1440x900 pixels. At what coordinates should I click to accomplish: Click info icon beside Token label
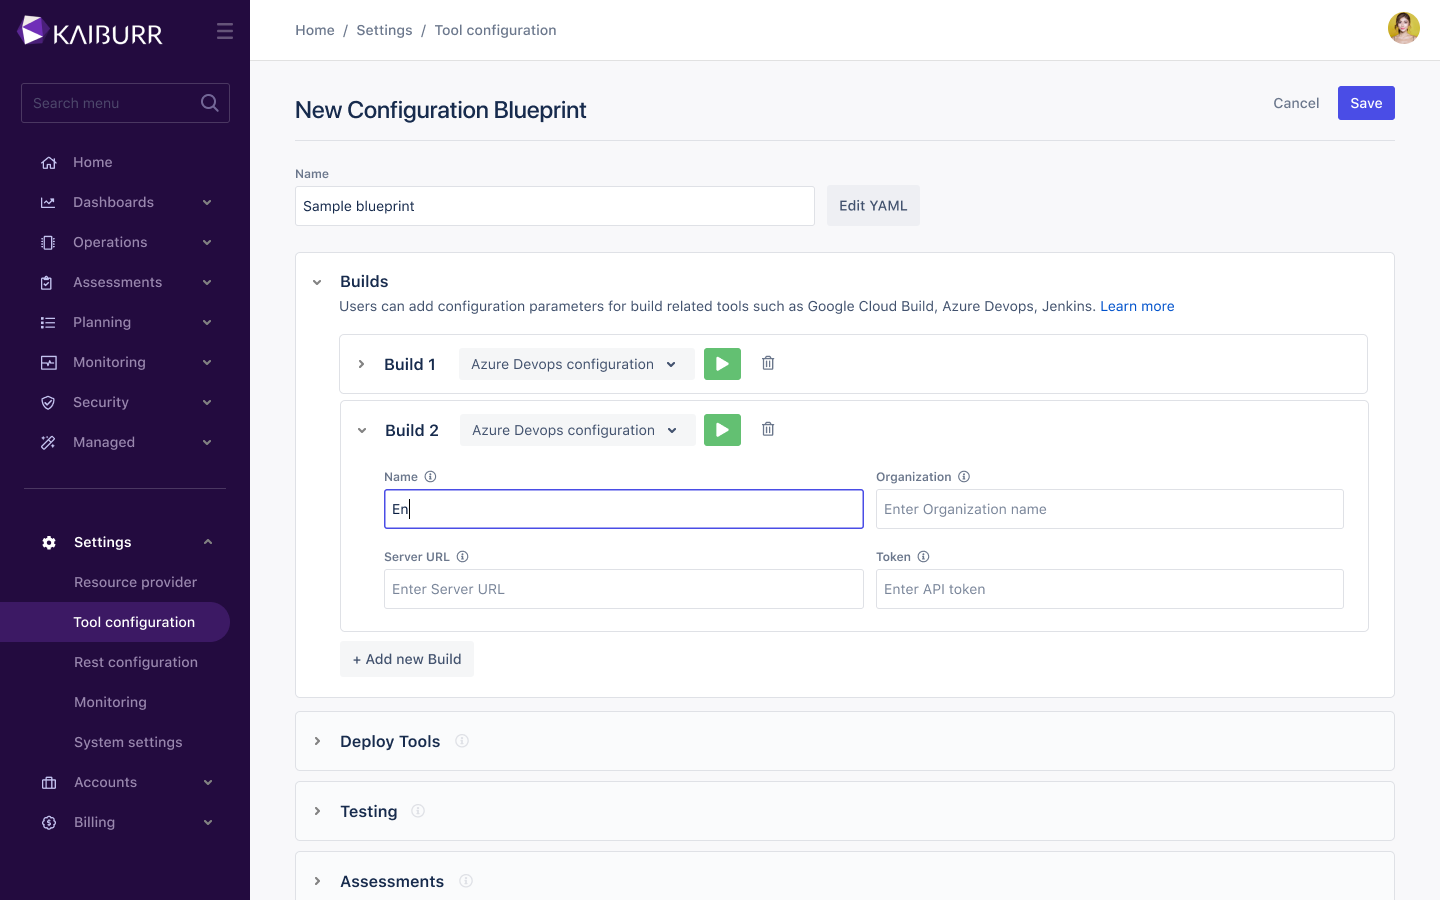pyautogui.click(x=923, y=557)
